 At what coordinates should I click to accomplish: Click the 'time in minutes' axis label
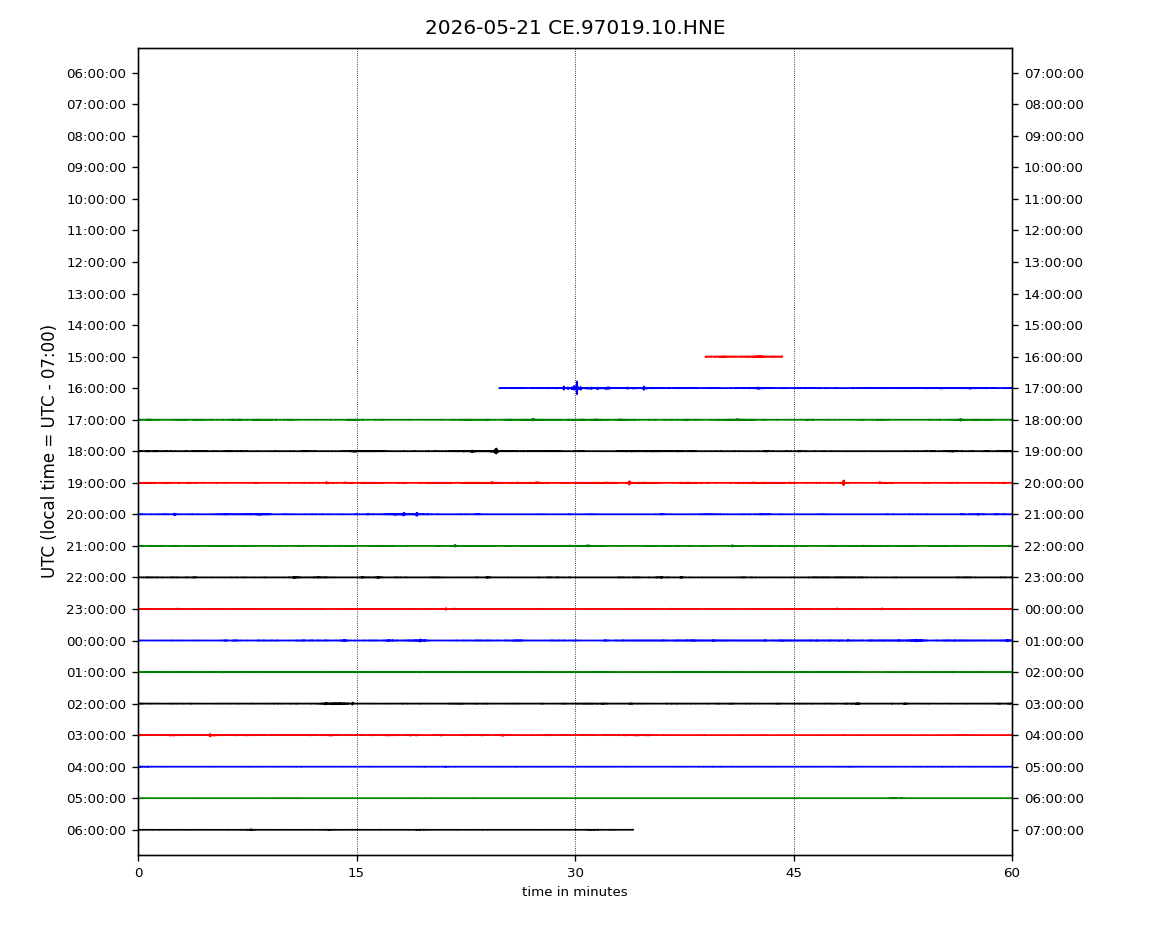point(574,892)
